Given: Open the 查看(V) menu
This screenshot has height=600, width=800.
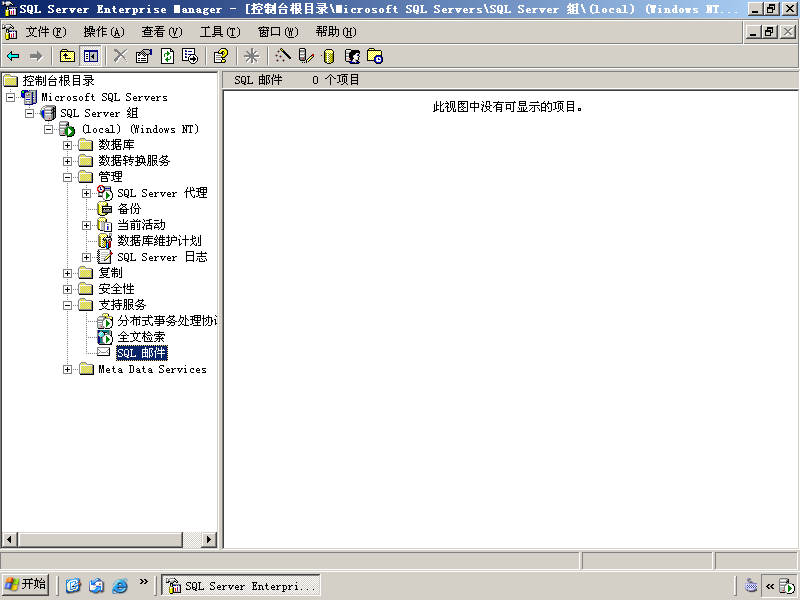Looking at the screenshot, I should point(162,32).
